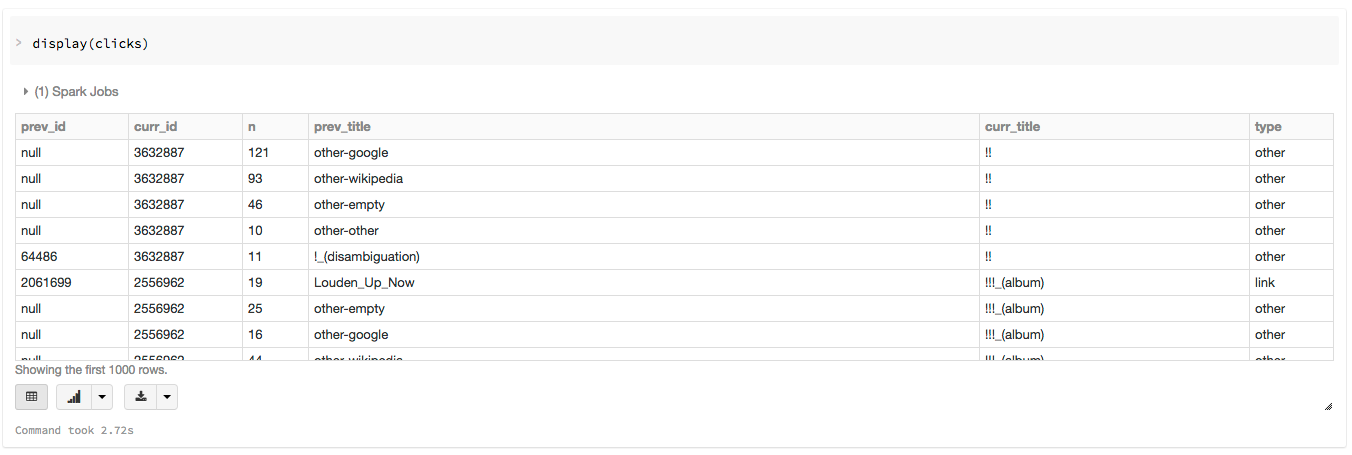Click the cell prompt arrow icon
The image size is (1352, 455).
pos(19,43)
